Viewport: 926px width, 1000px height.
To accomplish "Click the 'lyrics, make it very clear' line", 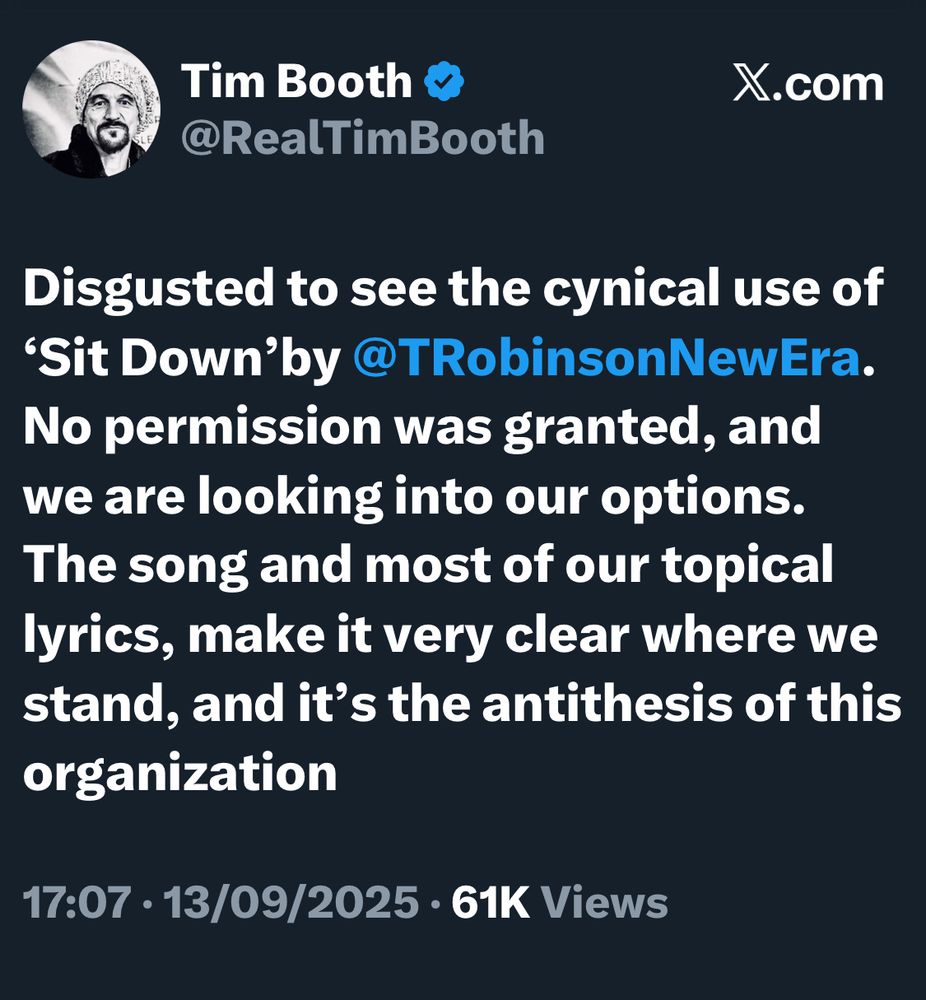I will coord(327,635).
